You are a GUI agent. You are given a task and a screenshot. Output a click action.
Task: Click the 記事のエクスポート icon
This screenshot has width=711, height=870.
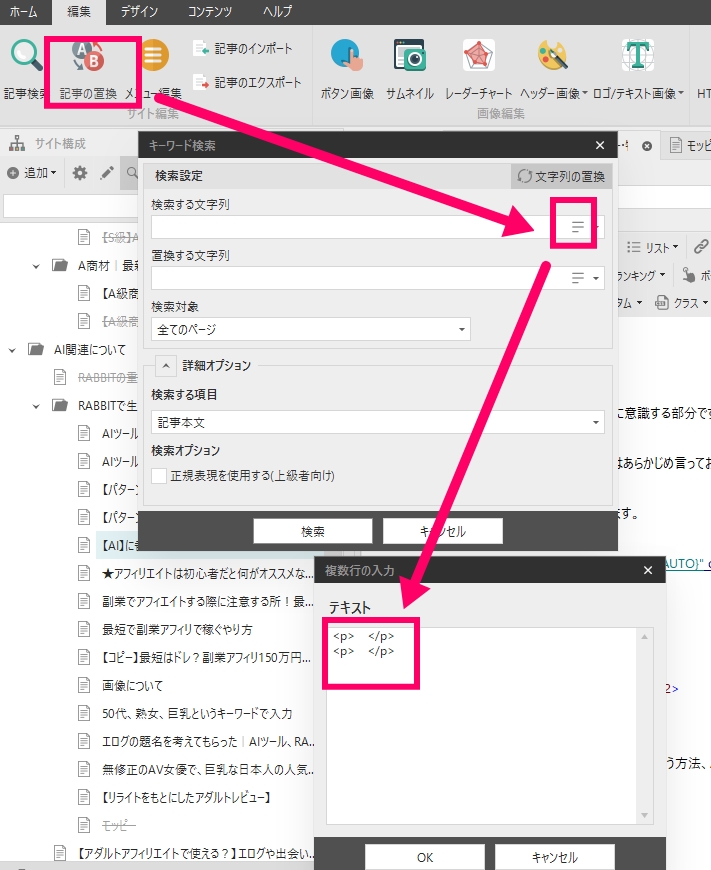pyautogui.click(x=201, y=82)
